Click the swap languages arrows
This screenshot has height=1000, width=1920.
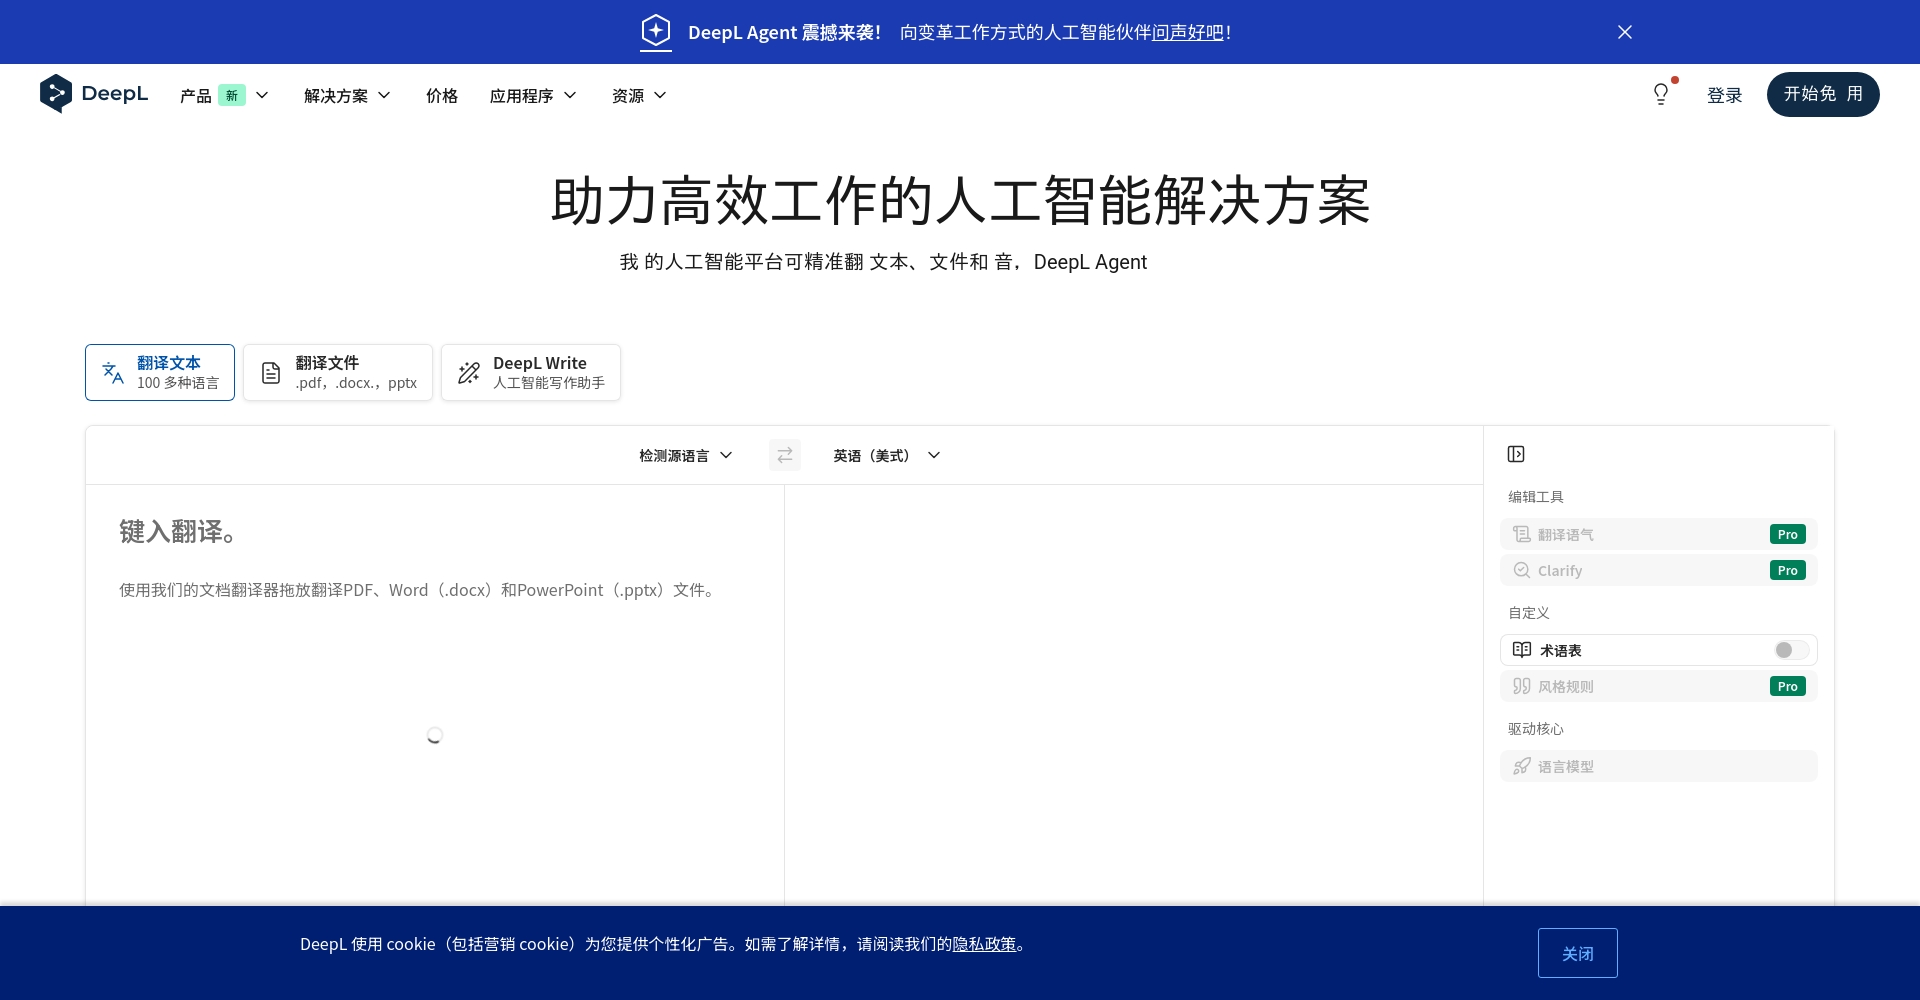click(x=786, y=455)
